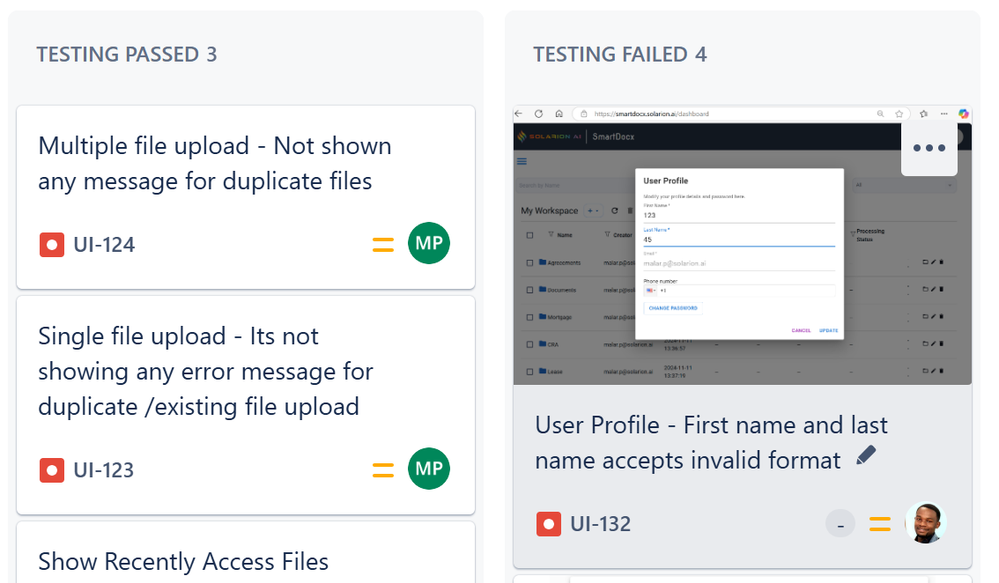Click the User Profile screenshot cover image

coord(742,245)
